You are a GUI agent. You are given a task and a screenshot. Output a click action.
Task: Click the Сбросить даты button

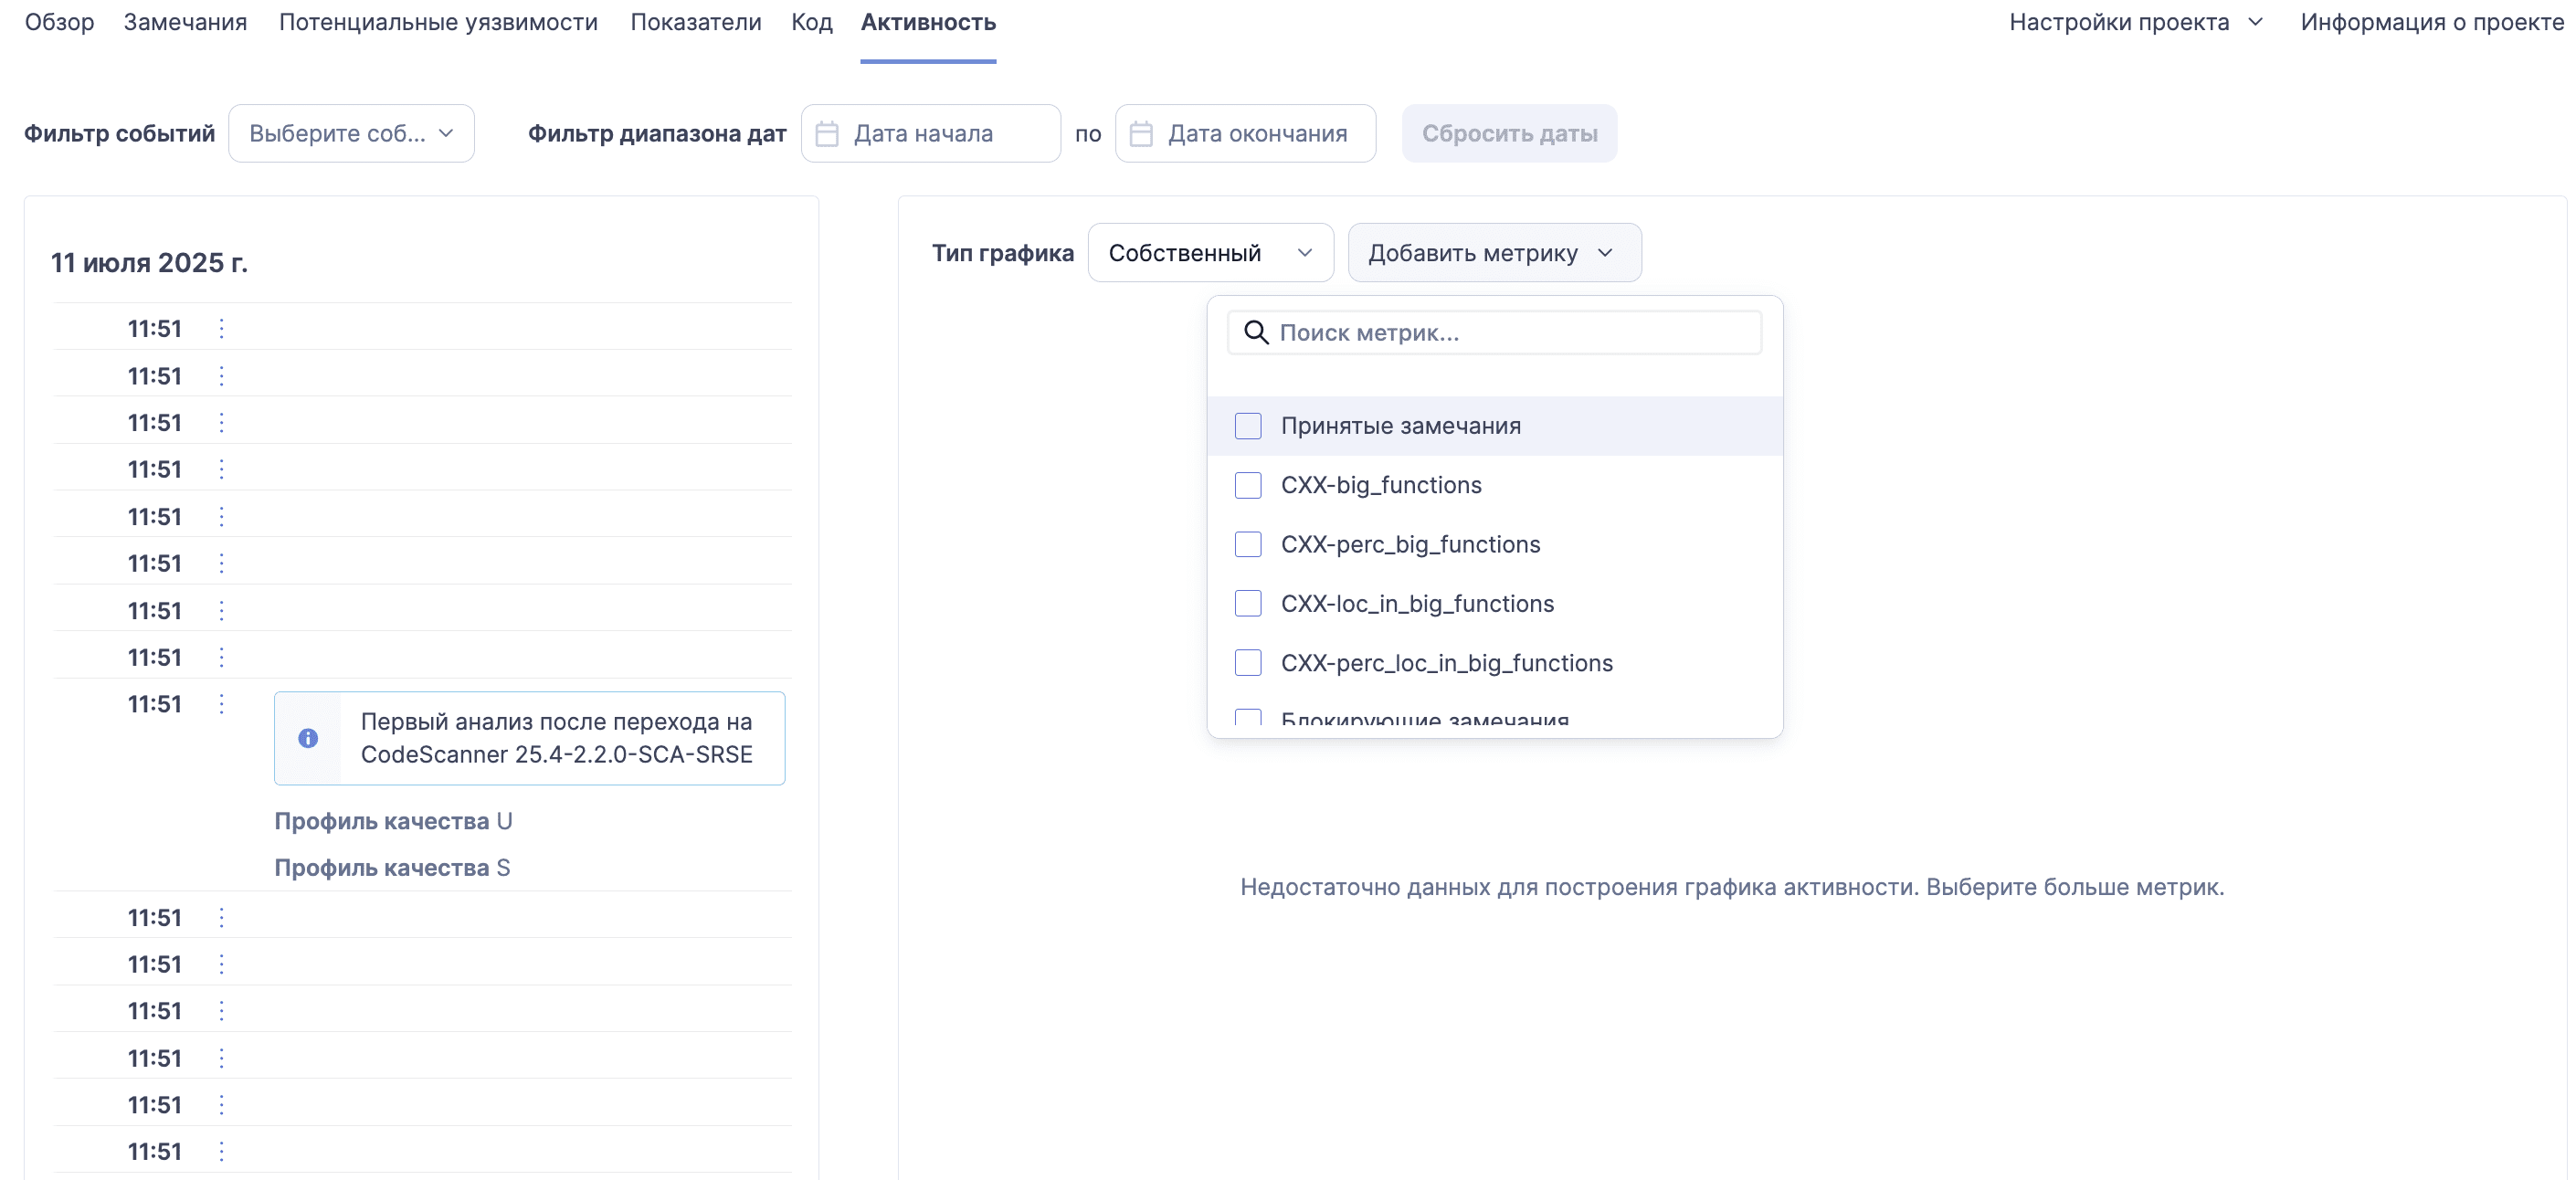click(x=1509, y=132)
